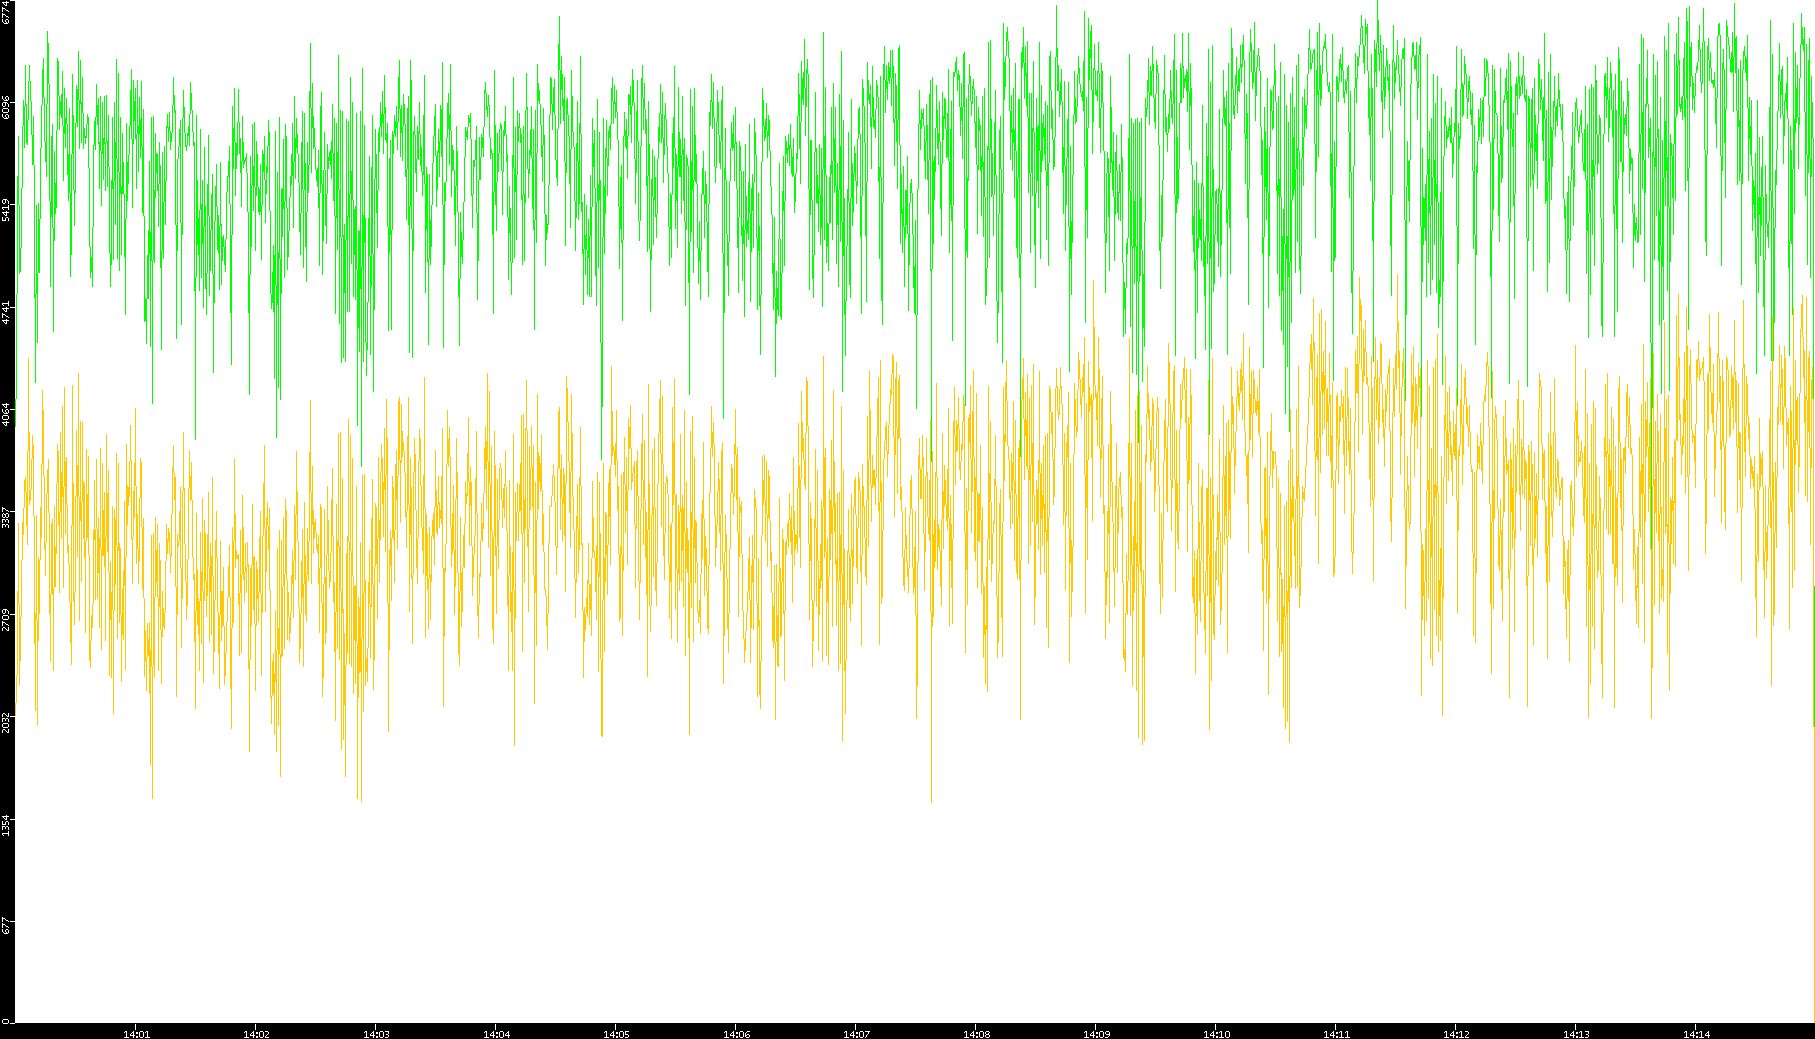
Task: Click the 1354 value axis label
Action: click(6, 825)
